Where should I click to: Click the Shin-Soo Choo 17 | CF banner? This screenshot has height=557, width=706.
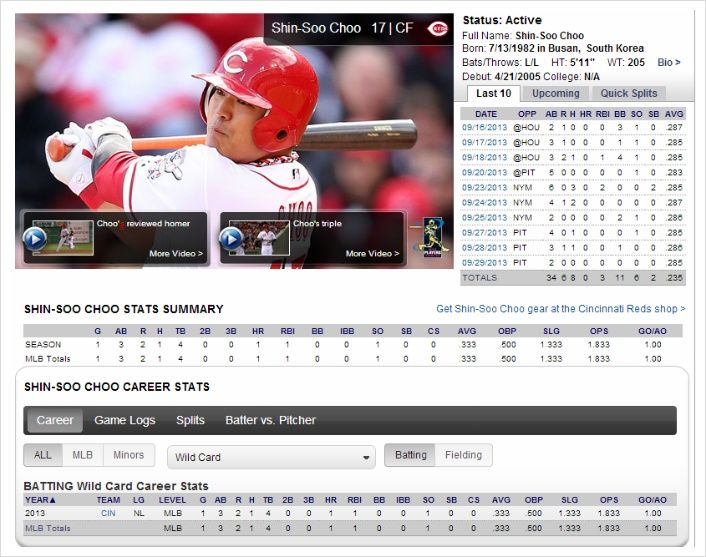(358, 28)
